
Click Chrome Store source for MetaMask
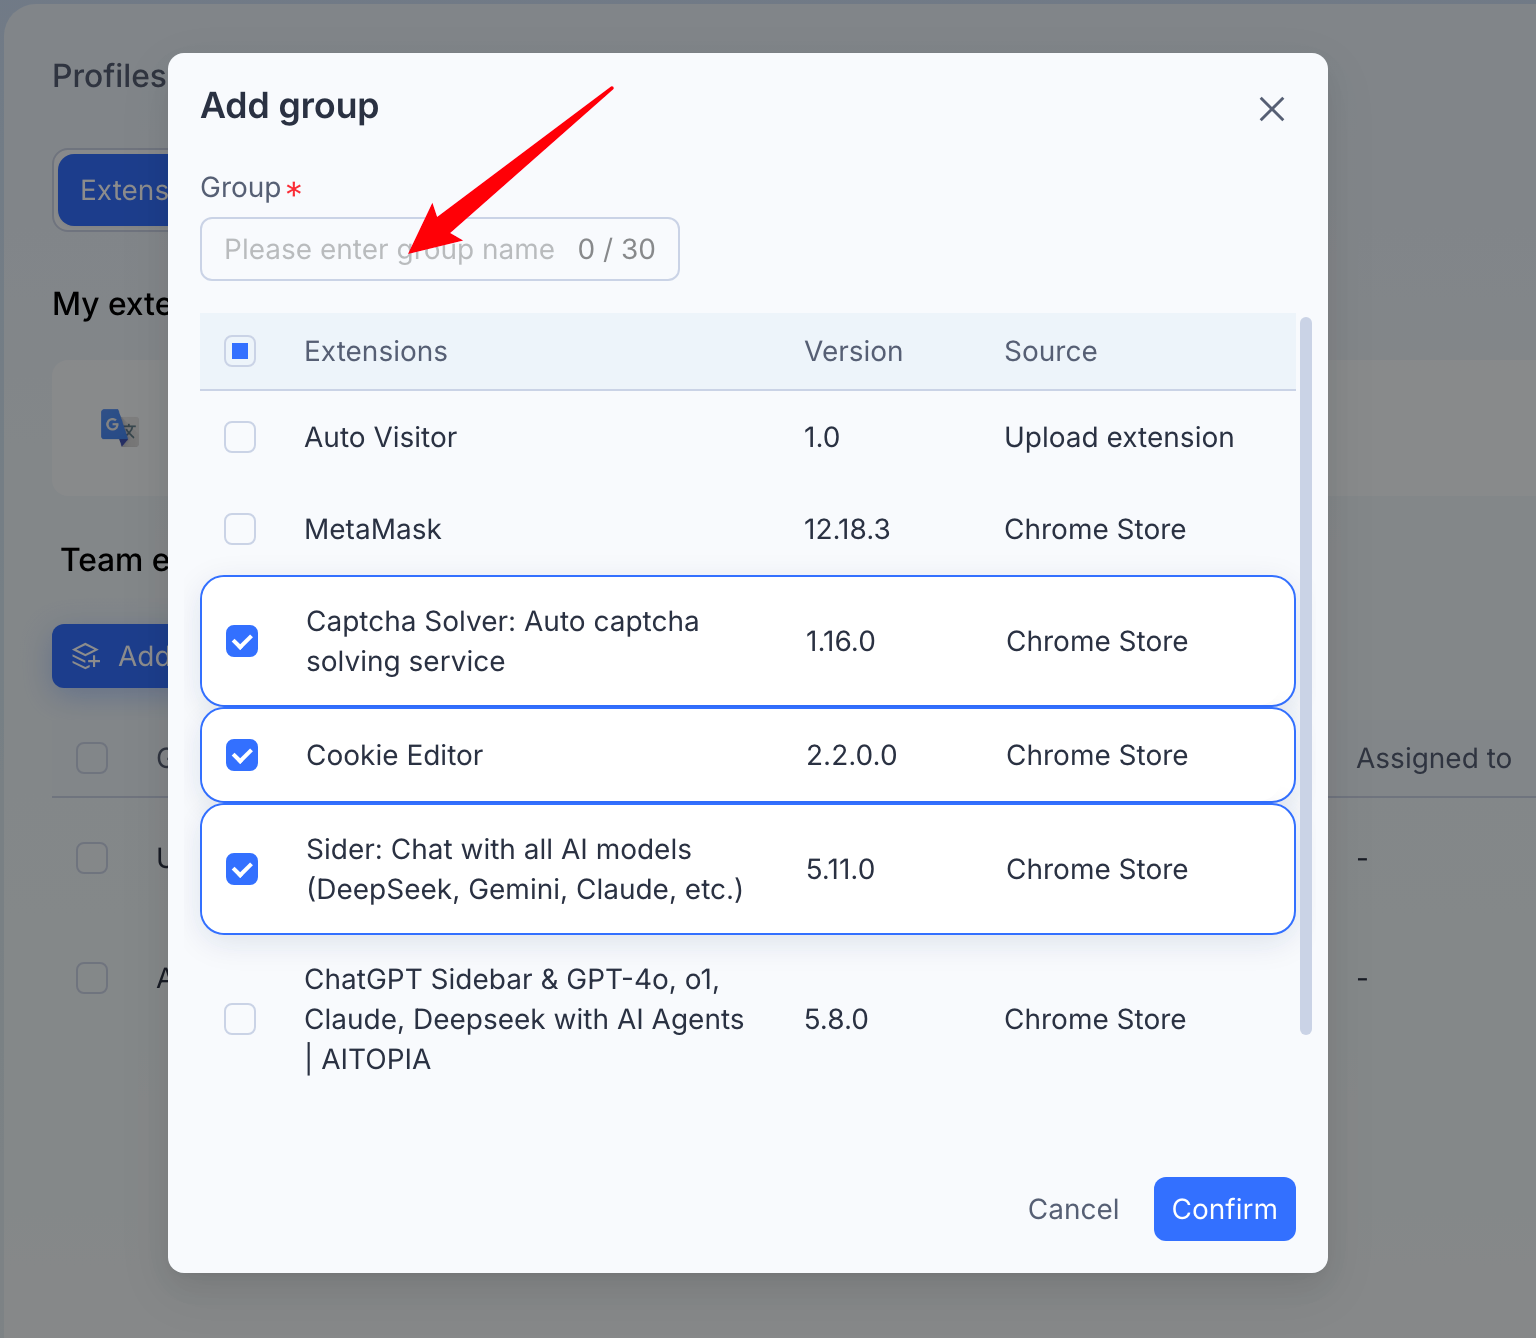(1095, 529)
